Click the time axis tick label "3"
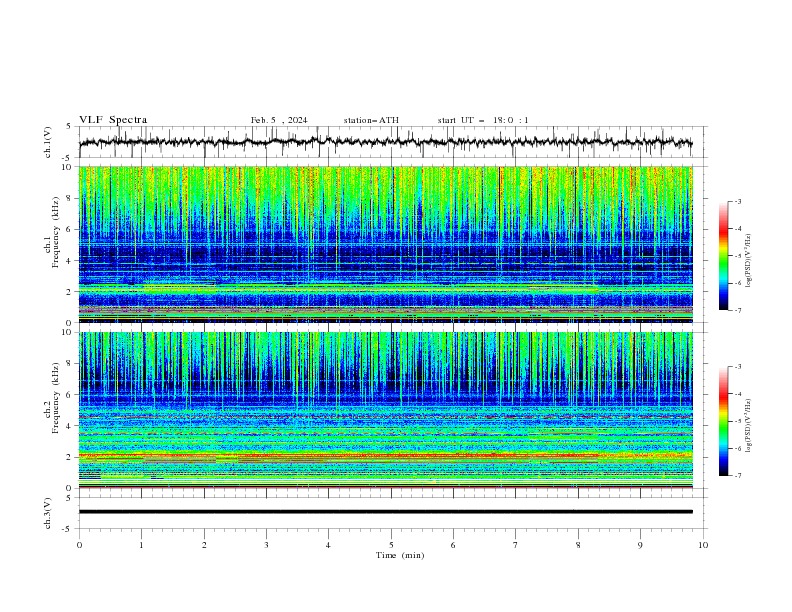Image resolution: width=792 pixels, height=612 pixels. click(266, 545)
